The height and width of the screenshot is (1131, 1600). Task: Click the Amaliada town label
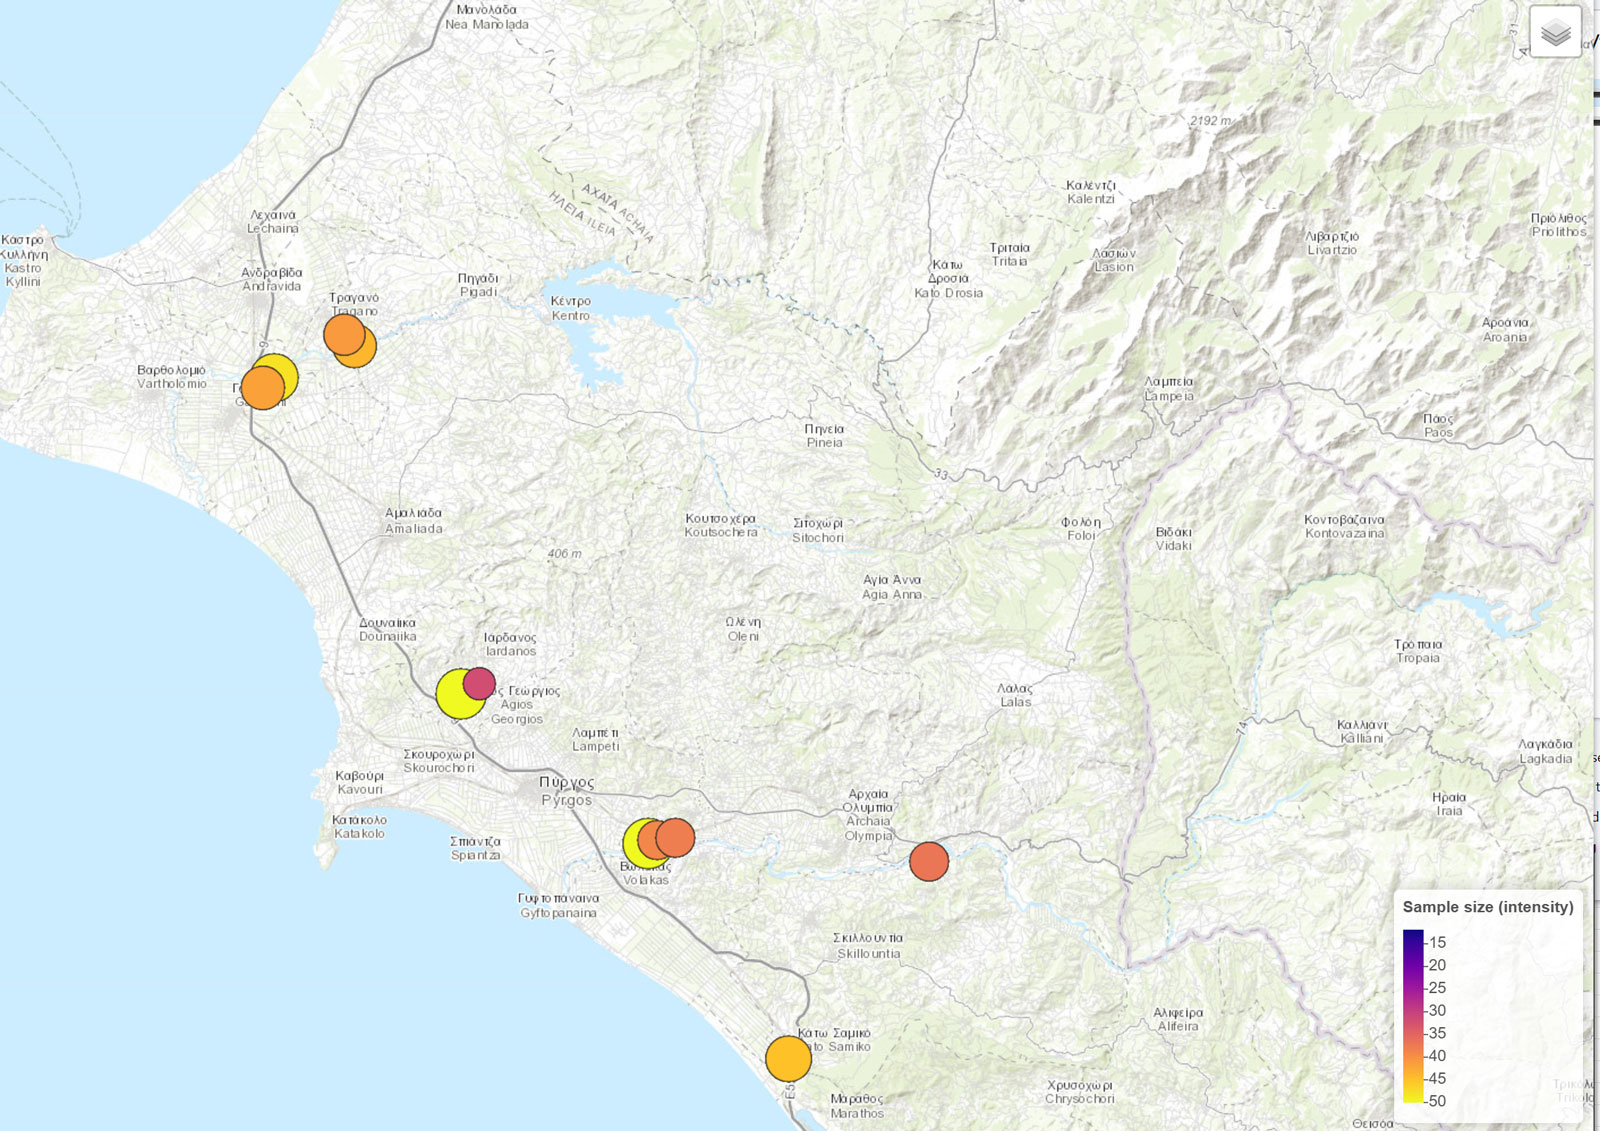[413, 521]
